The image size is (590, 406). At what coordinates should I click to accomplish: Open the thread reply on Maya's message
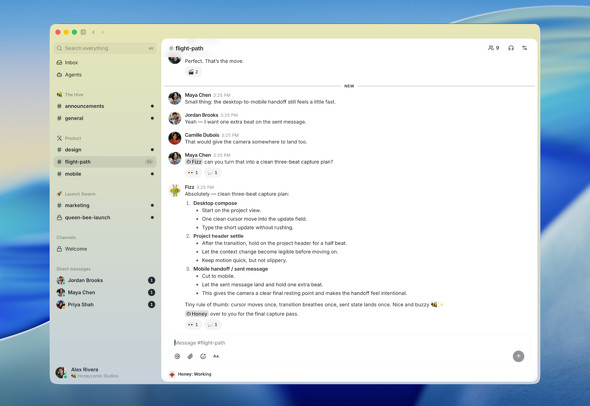click(213, 172)
